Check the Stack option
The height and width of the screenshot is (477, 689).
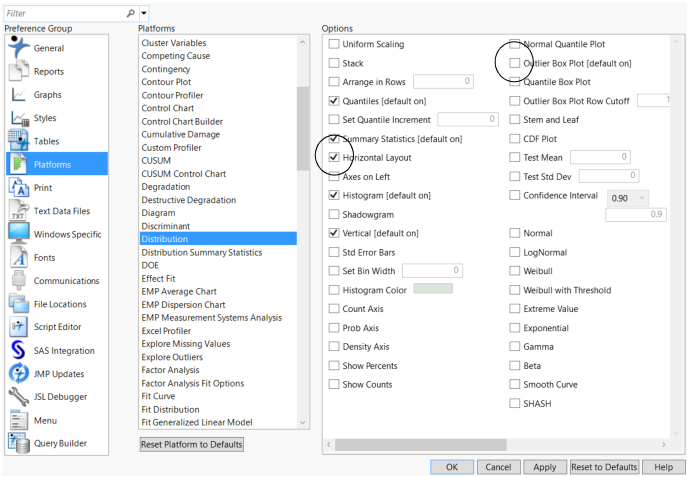pos(334,63)
